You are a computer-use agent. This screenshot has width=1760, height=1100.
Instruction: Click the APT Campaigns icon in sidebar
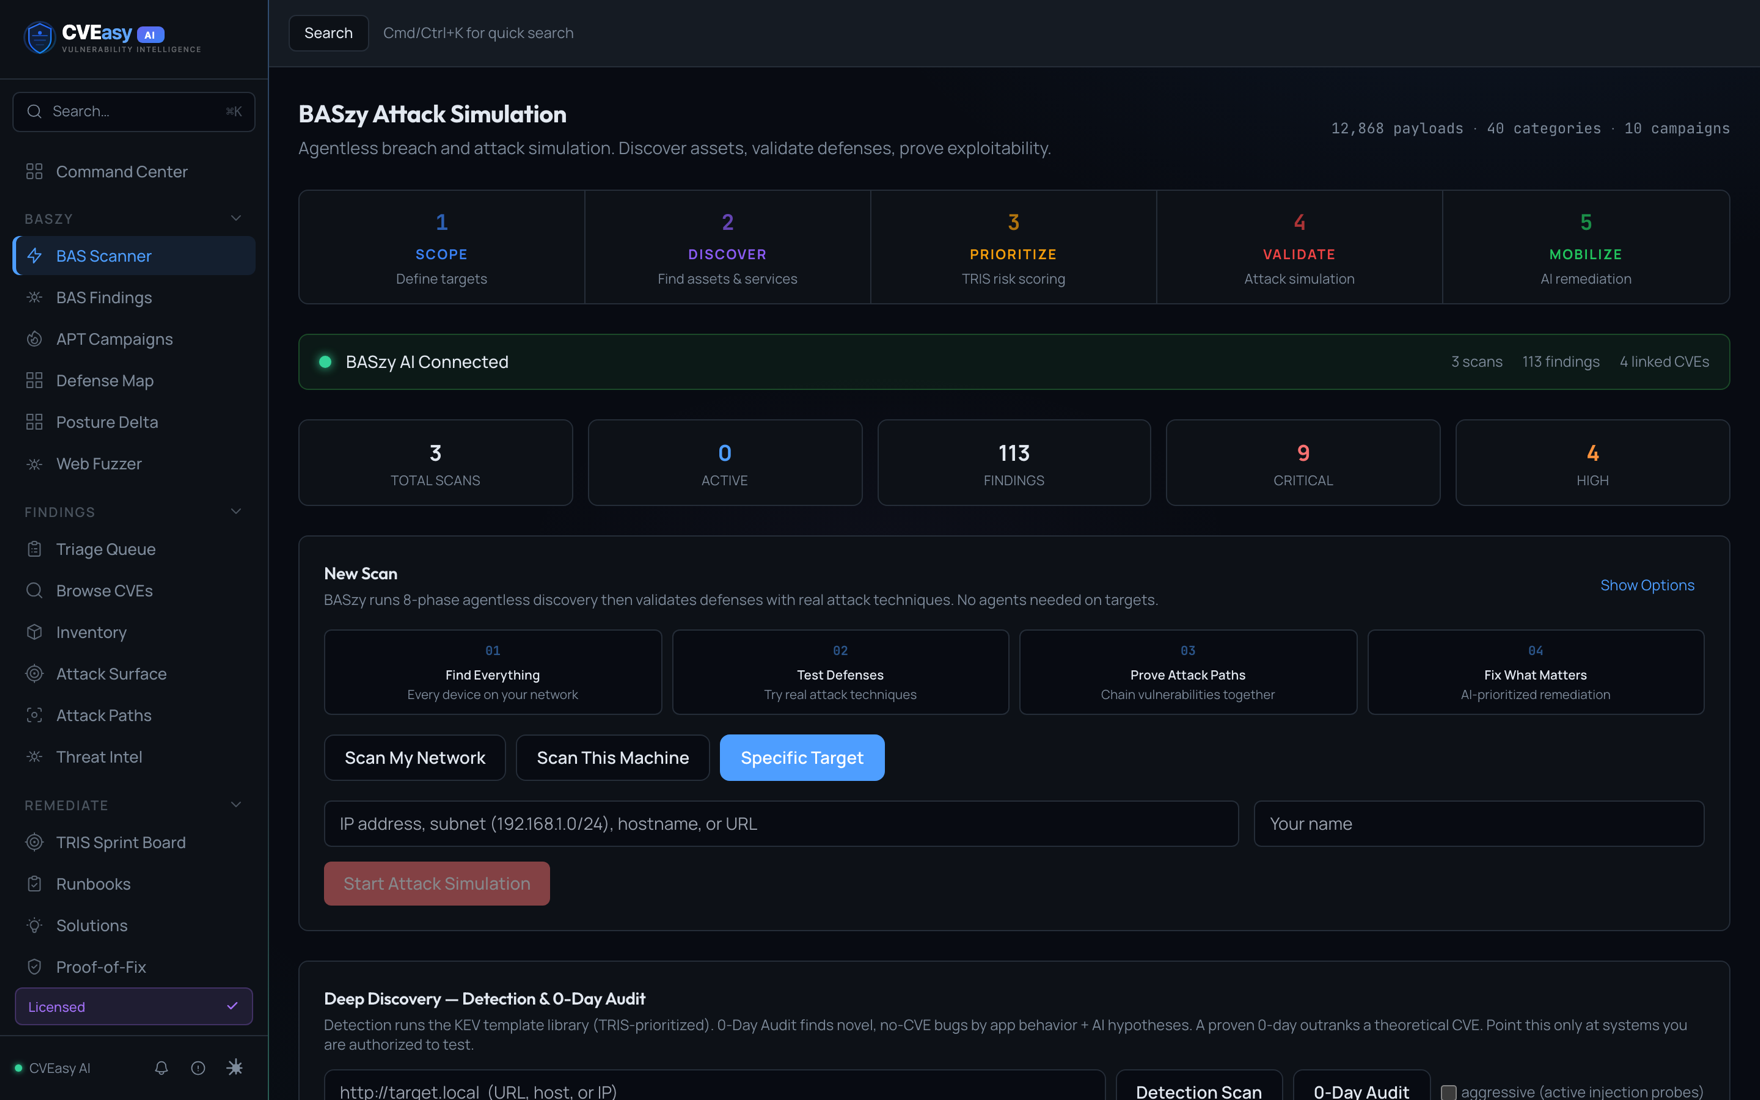[x=34, y=339]
